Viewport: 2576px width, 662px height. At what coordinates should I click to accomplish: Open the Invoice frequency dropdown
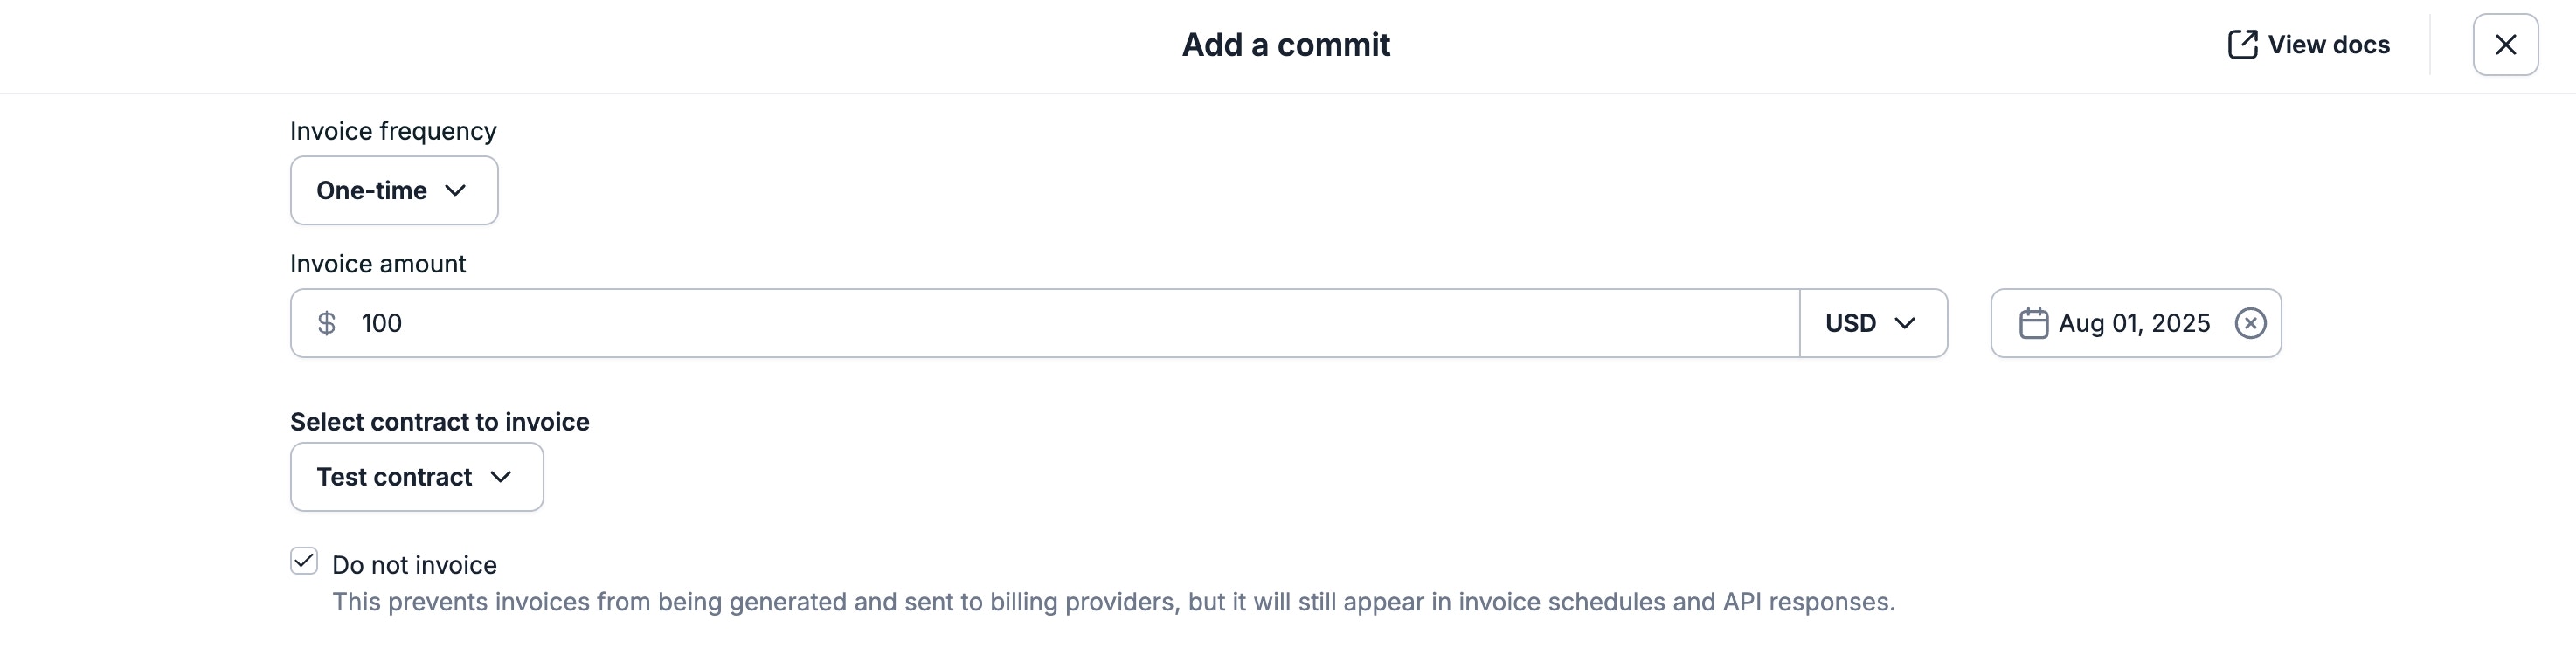(393, 190)
